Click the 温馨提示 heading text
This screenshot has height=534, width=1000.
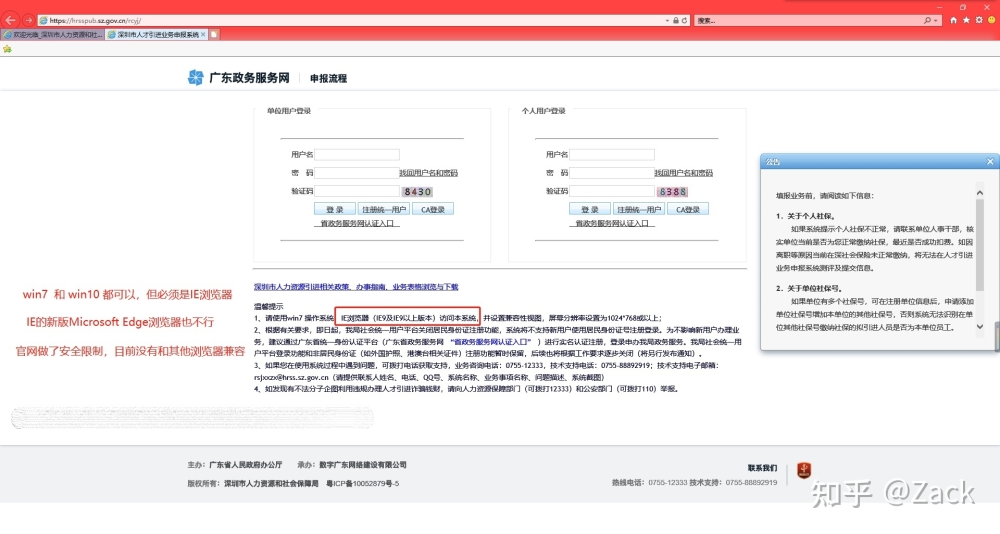pos(268,306)
